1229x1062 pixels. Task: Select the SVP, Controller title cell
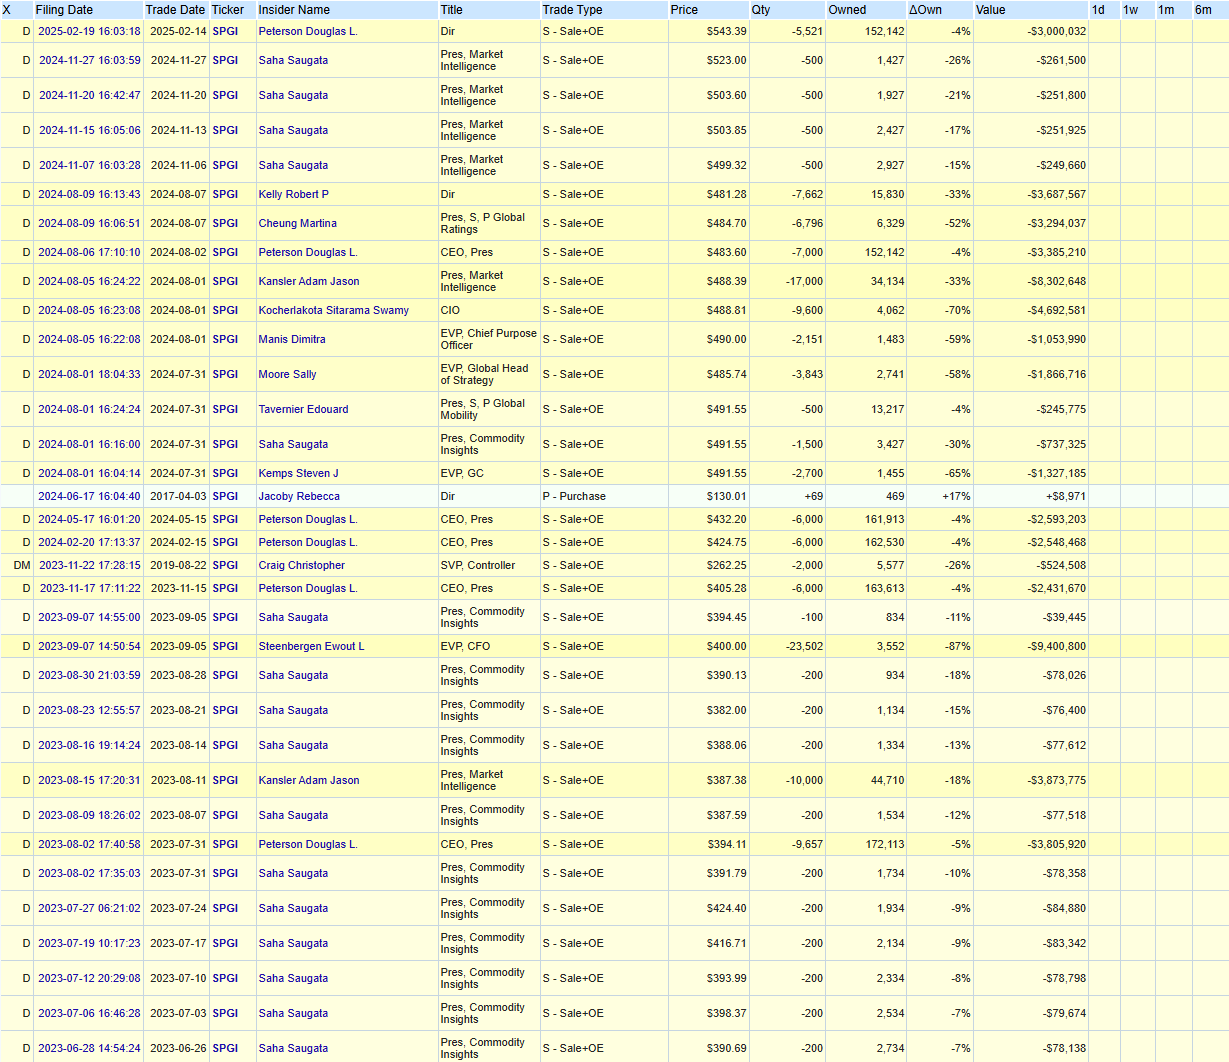click(478, 565)
